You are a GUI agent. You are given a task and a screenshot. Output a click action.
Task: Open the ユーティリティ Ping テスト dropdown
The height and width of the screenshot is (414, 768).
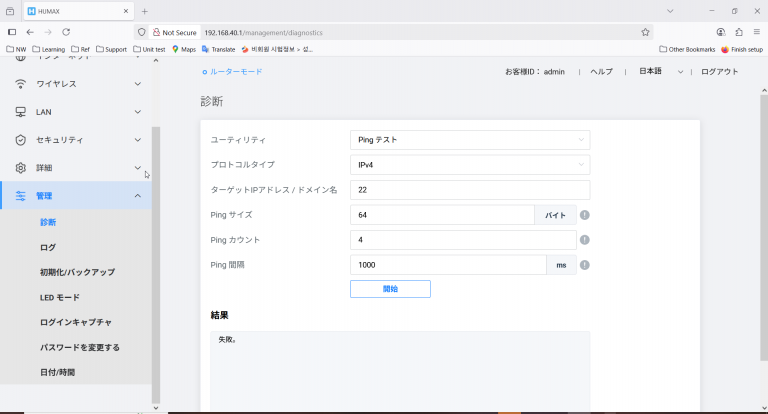[x=470, y=140]
